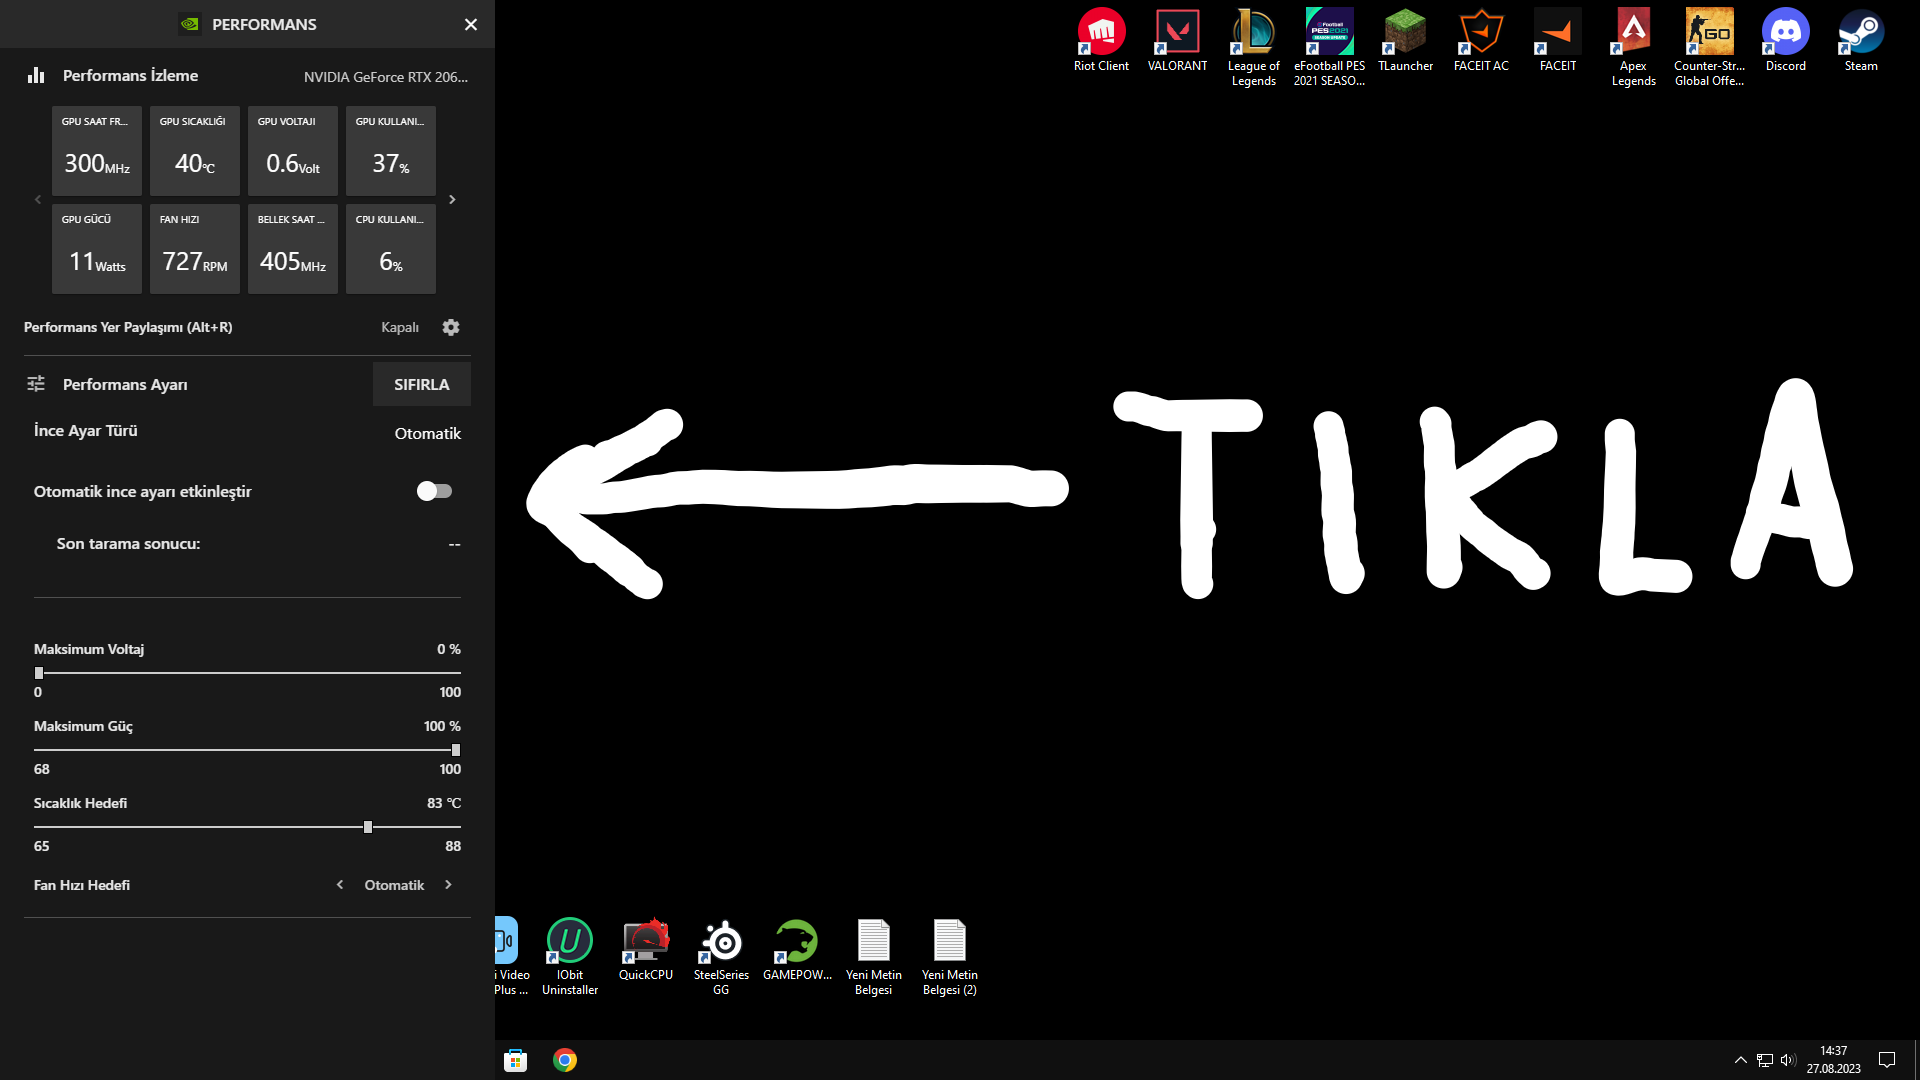
Task: Select previous Fan Hızı Hedefi option arrow
Action: pyautogui.click(x=340, y=885)
